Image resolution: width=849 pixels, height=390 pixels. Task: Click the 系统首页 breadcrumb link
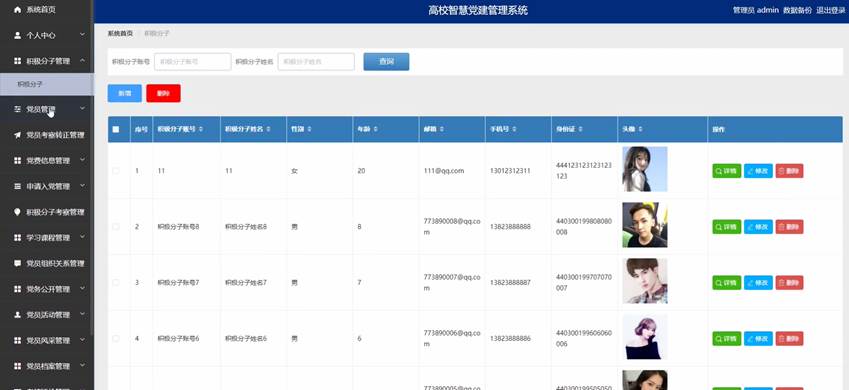(x=120, y=34)
